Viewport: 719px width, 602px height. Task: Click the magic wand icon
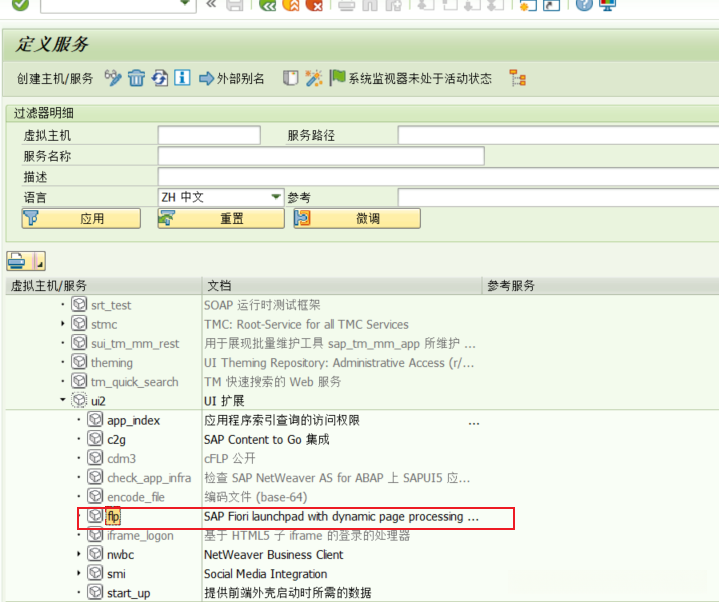coord(314,78)
